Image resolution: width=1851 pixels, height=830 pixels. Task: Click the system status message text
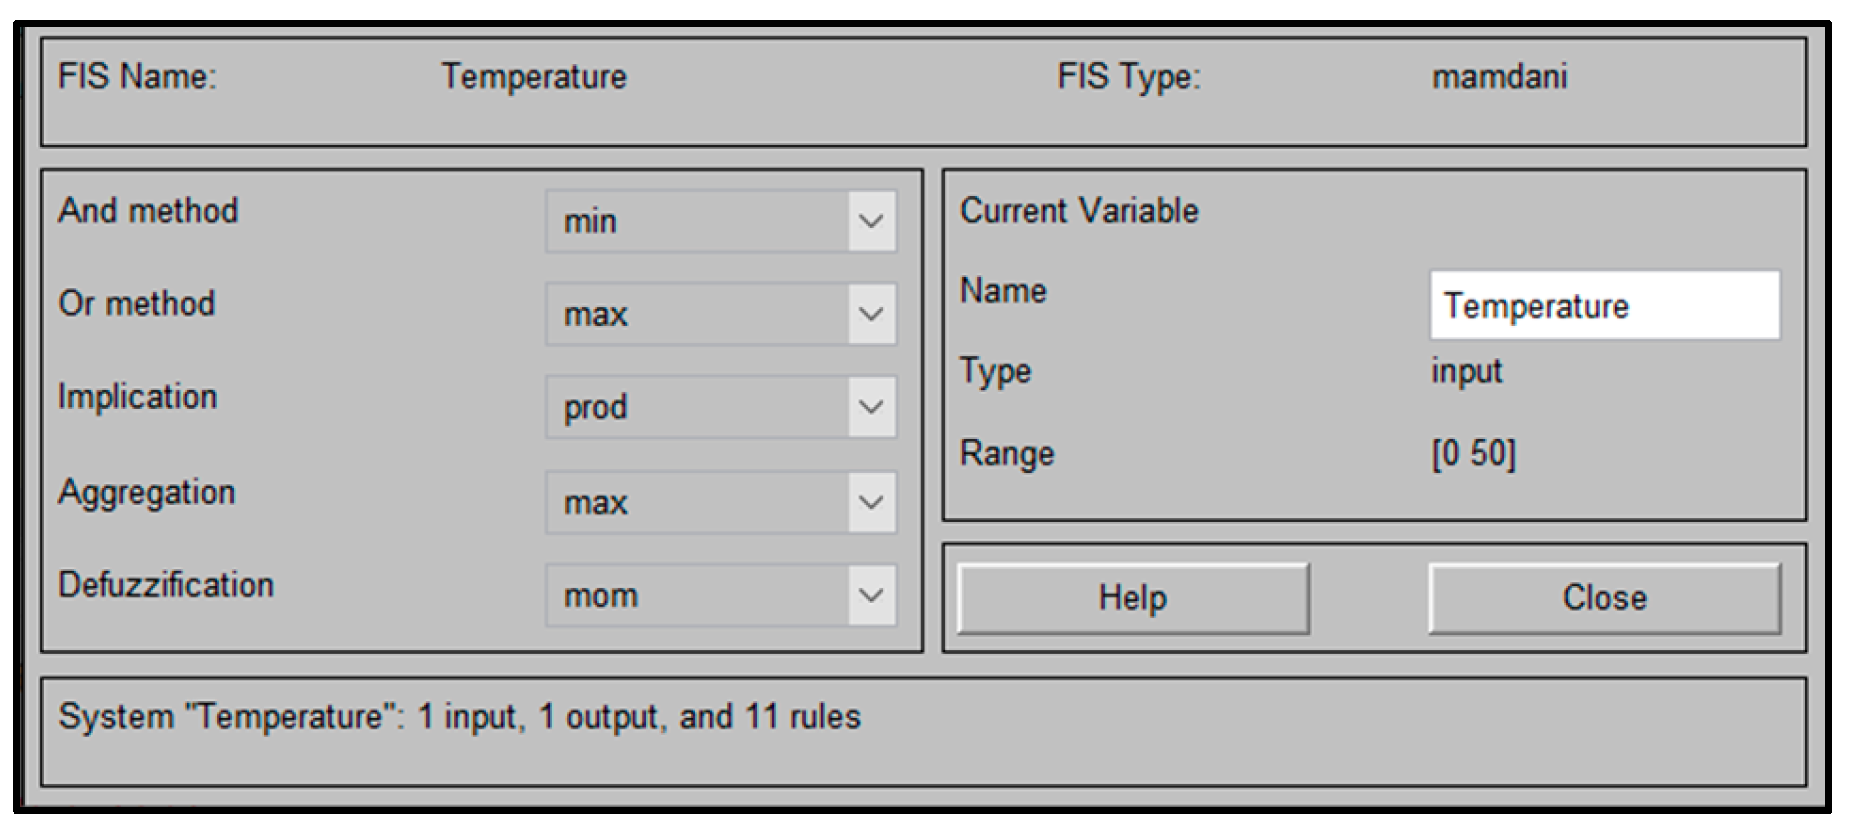(459, 717)
